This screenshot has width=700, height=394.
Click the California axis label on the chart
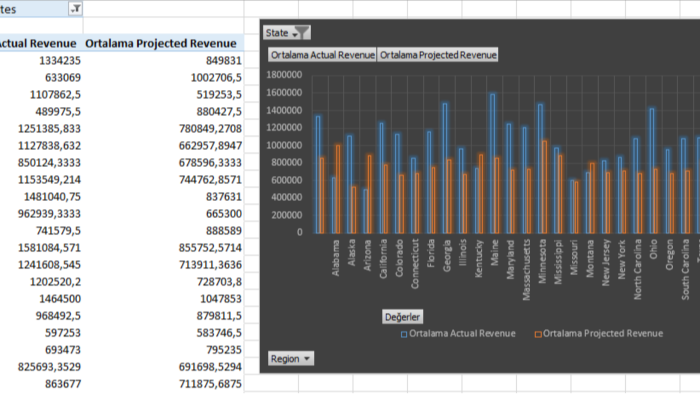(x=383, y=259)
